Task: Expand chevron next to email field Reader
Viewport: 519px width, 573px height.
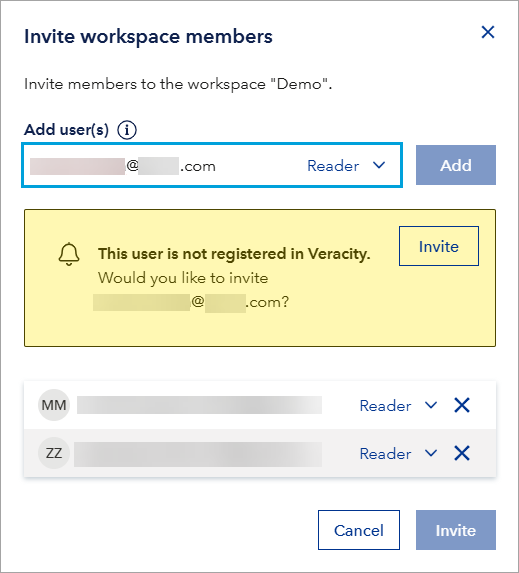Action: [379, 166]
